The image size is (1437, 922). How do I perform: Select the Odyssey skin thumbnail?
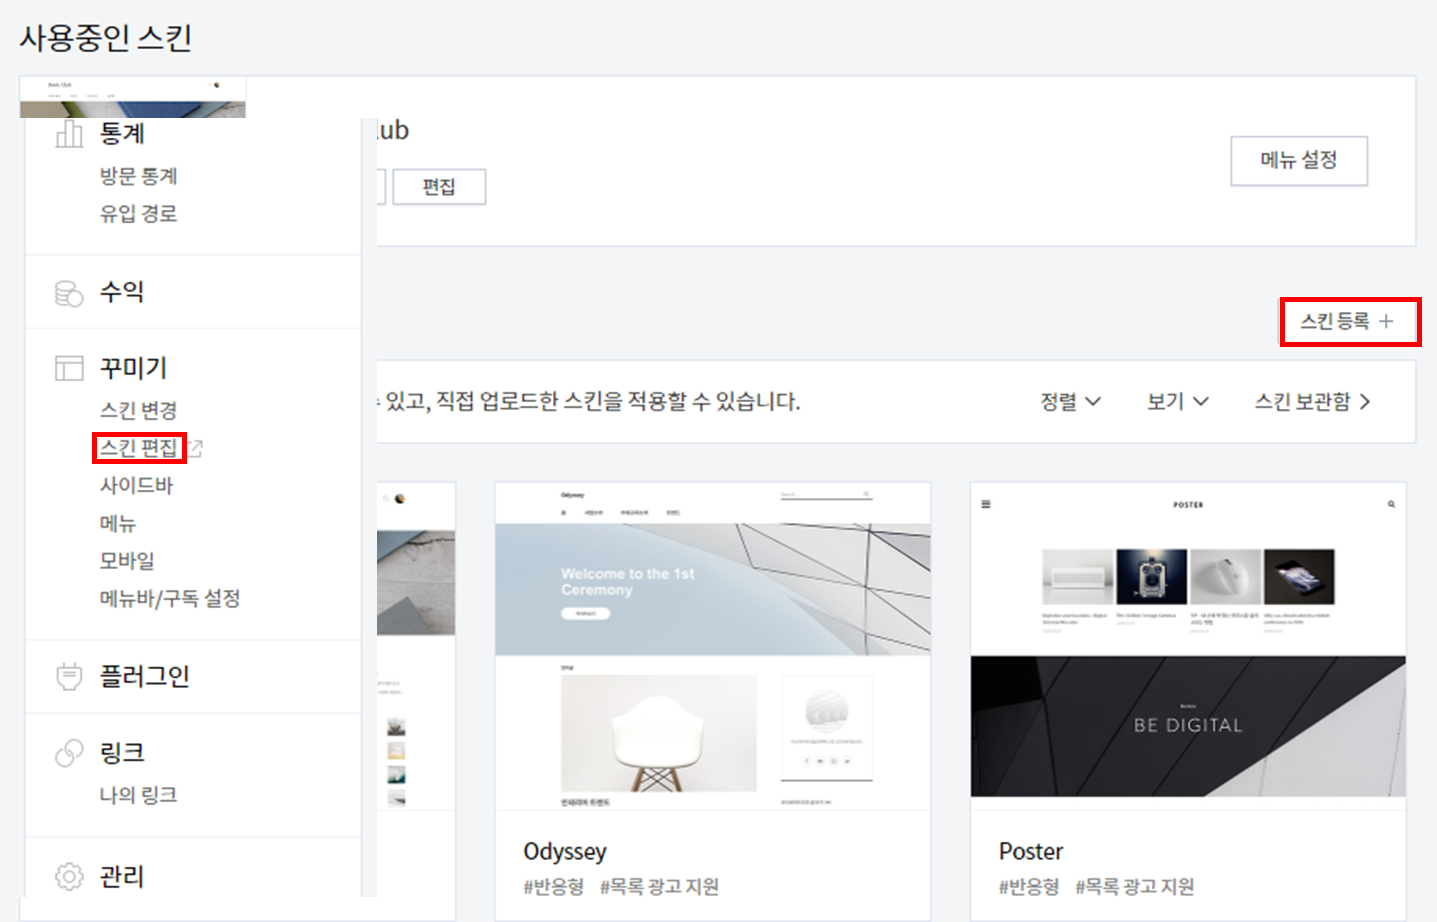[713, 647]
